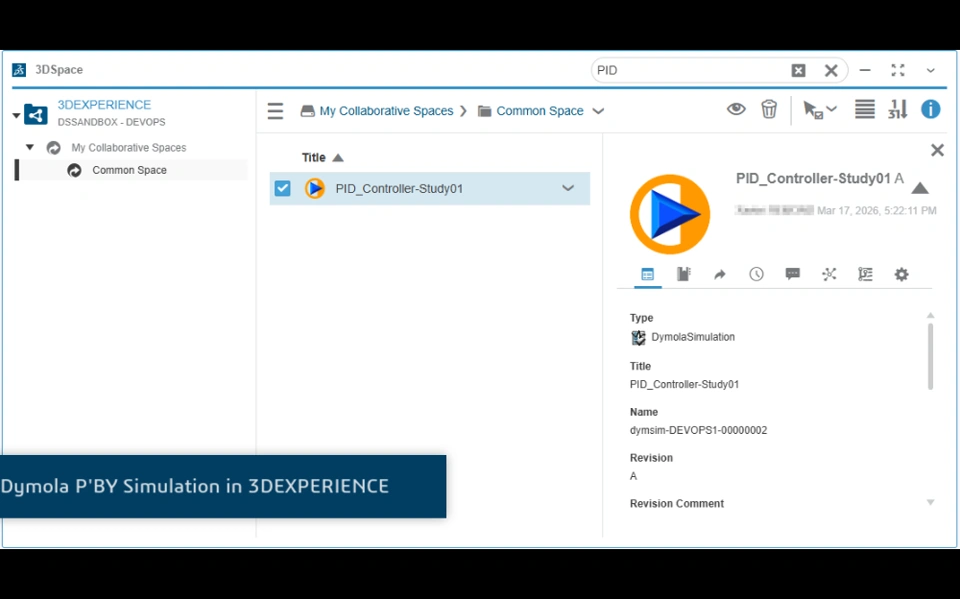960x599 pixels.
Task: Open the comments speech bubble tab
Action: point(792,274)
